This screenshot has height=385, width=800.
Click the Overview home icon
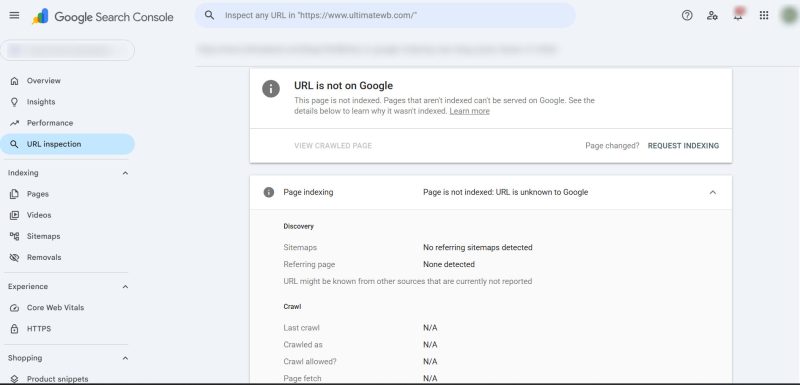click(14, 81)
